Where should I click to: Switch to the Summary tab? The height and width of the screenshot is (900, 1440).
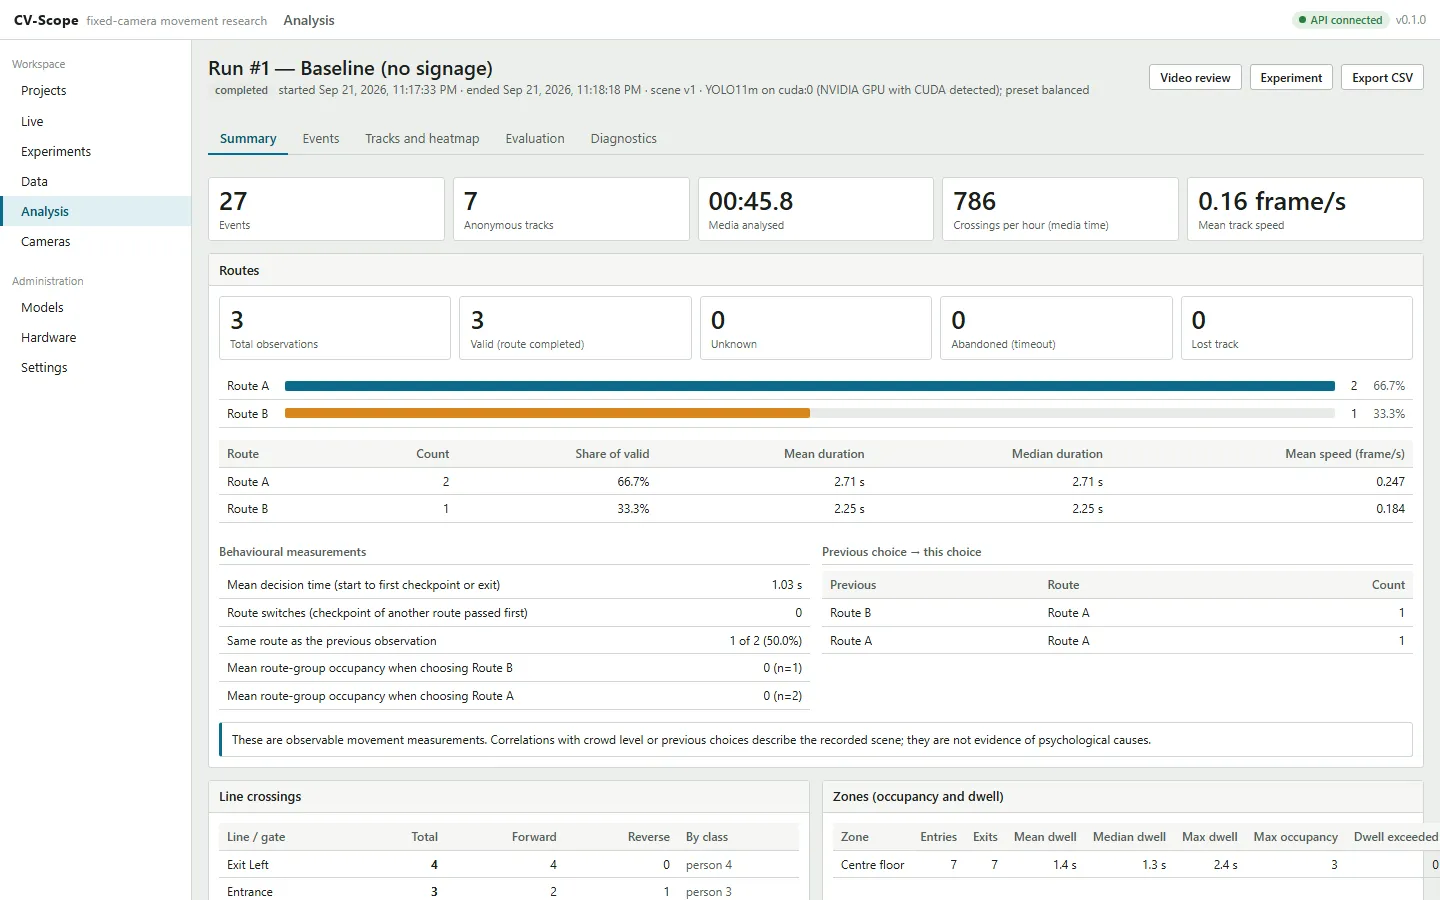click(248, 139)
